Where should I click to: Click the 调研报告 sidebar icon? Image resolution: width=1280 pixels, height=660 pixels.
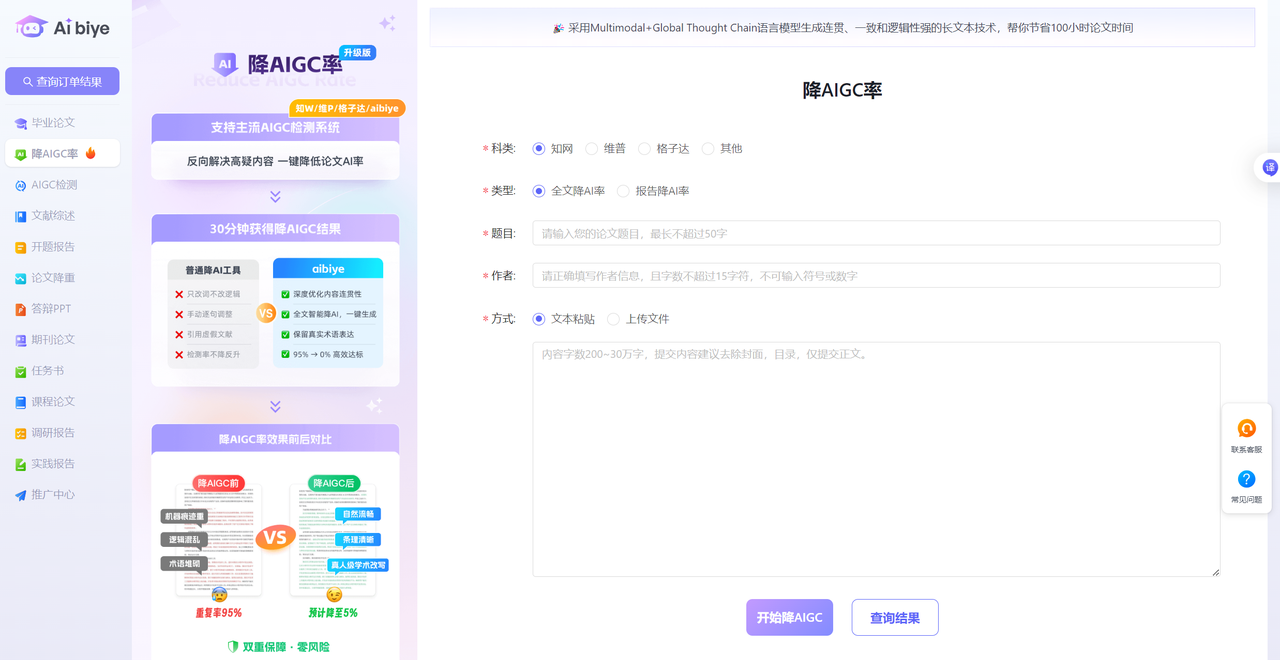[21, 433]
